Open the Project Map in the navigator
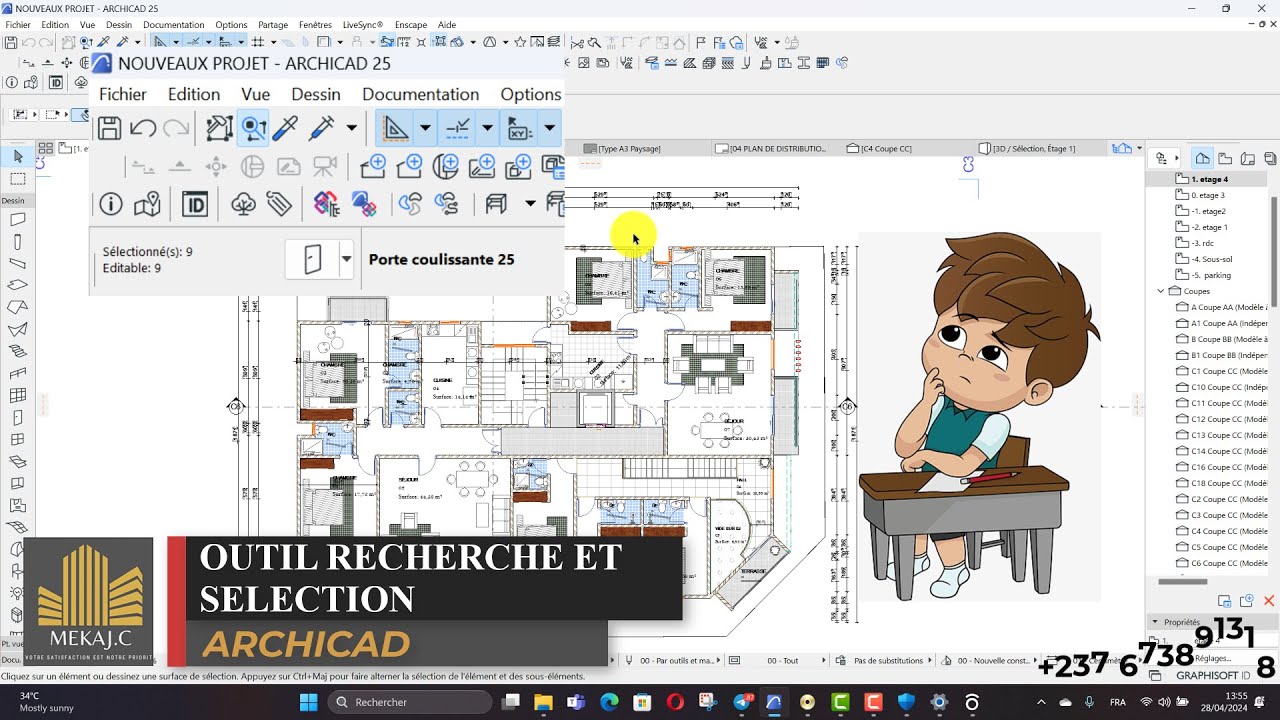The image size is (1280, 720). click(1203, 158)
